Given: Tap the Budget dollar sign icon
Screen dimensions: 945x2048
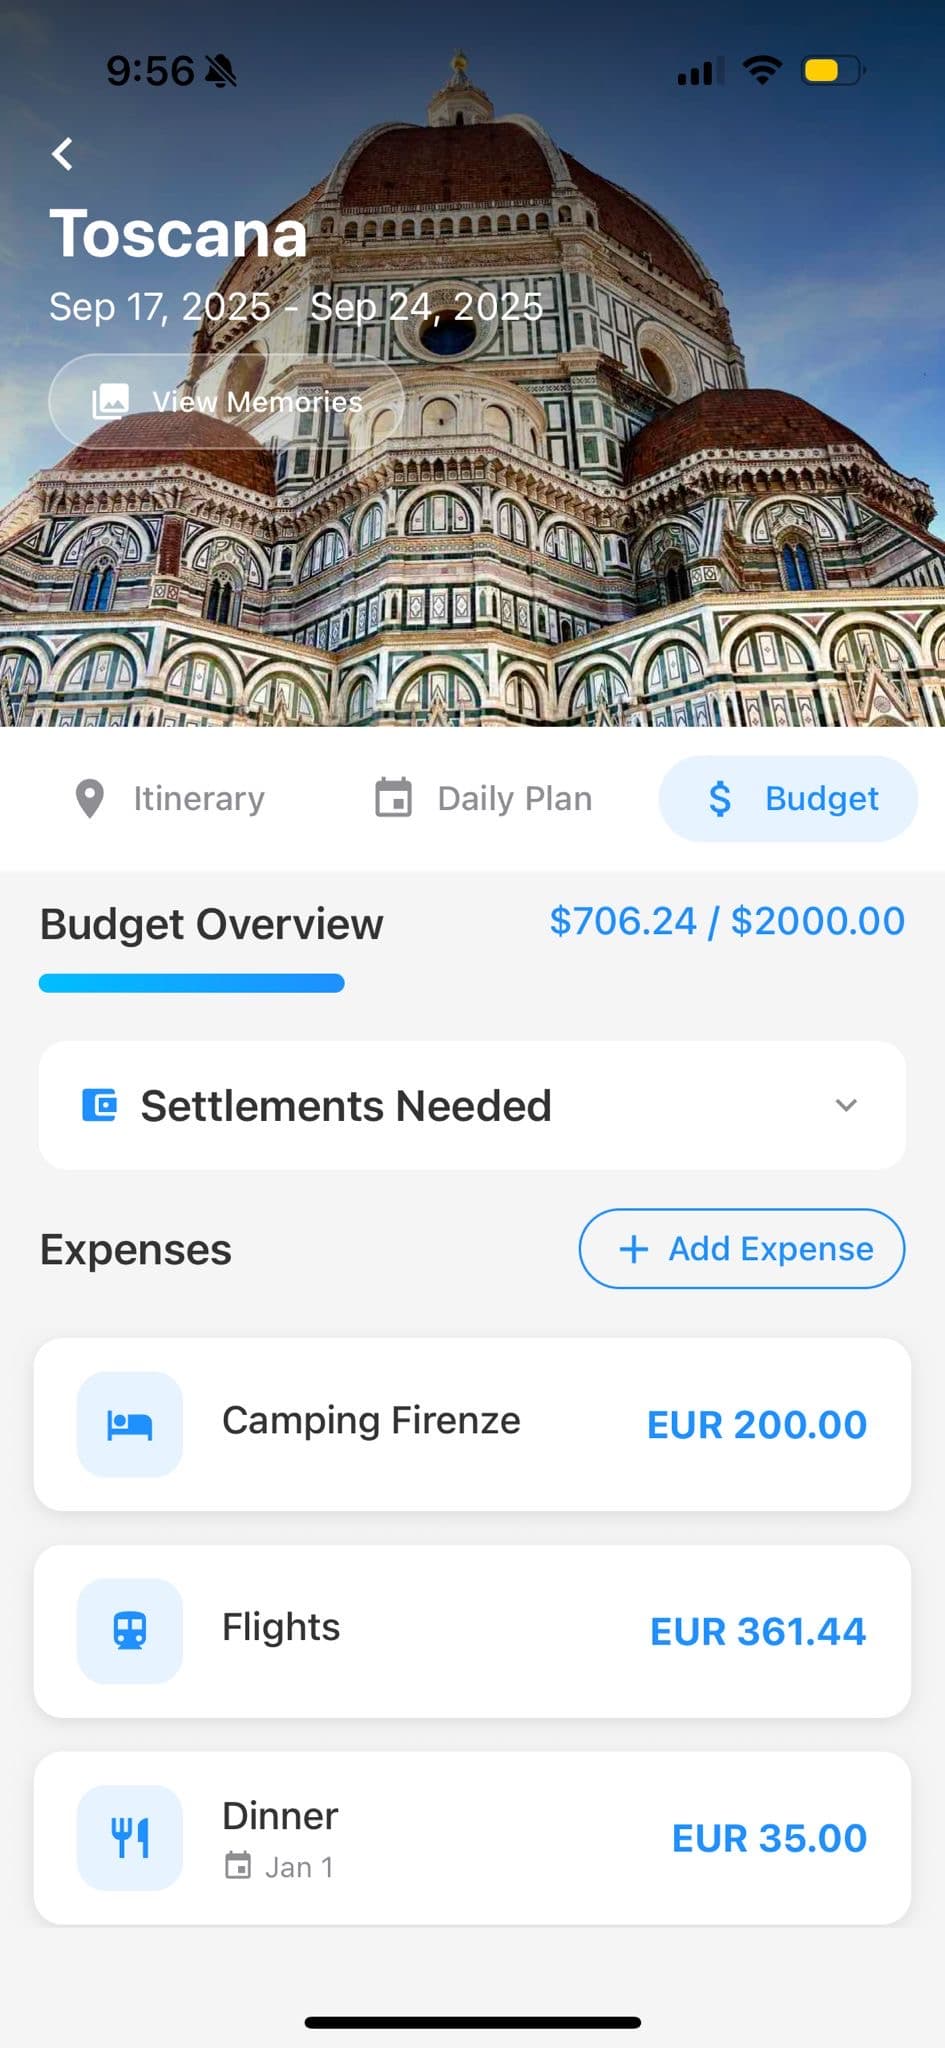Looking at the screenshot, I should pyautogui.click(x=719, y=799).
